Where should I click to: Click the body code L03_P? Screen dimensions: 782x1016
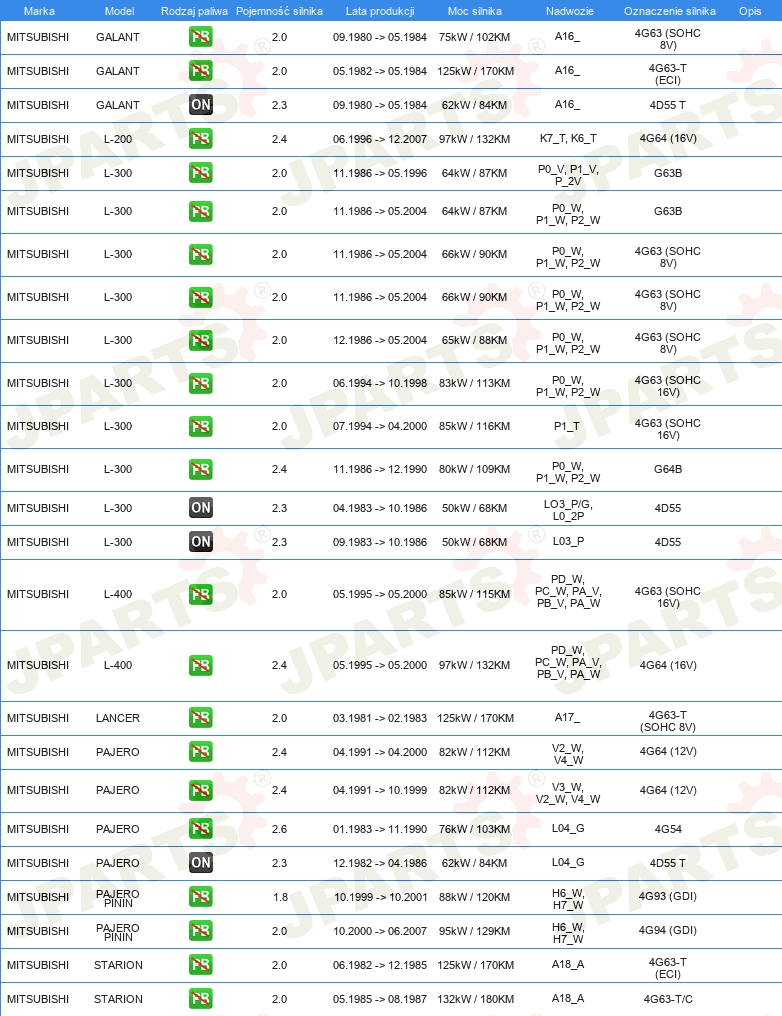click(568, 541)
